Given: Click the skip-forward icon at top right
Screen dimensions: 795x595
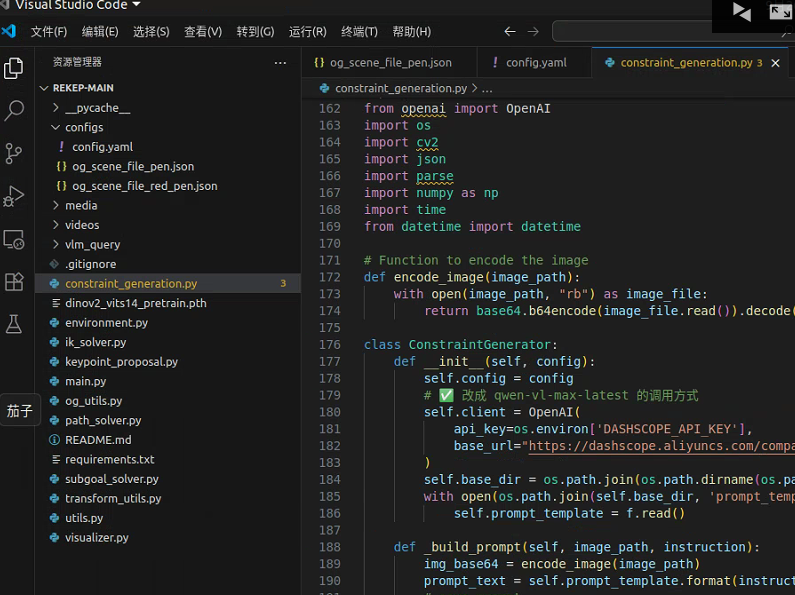Looking at the screenshot, I should pyautogui.click(x=742, y=12).
